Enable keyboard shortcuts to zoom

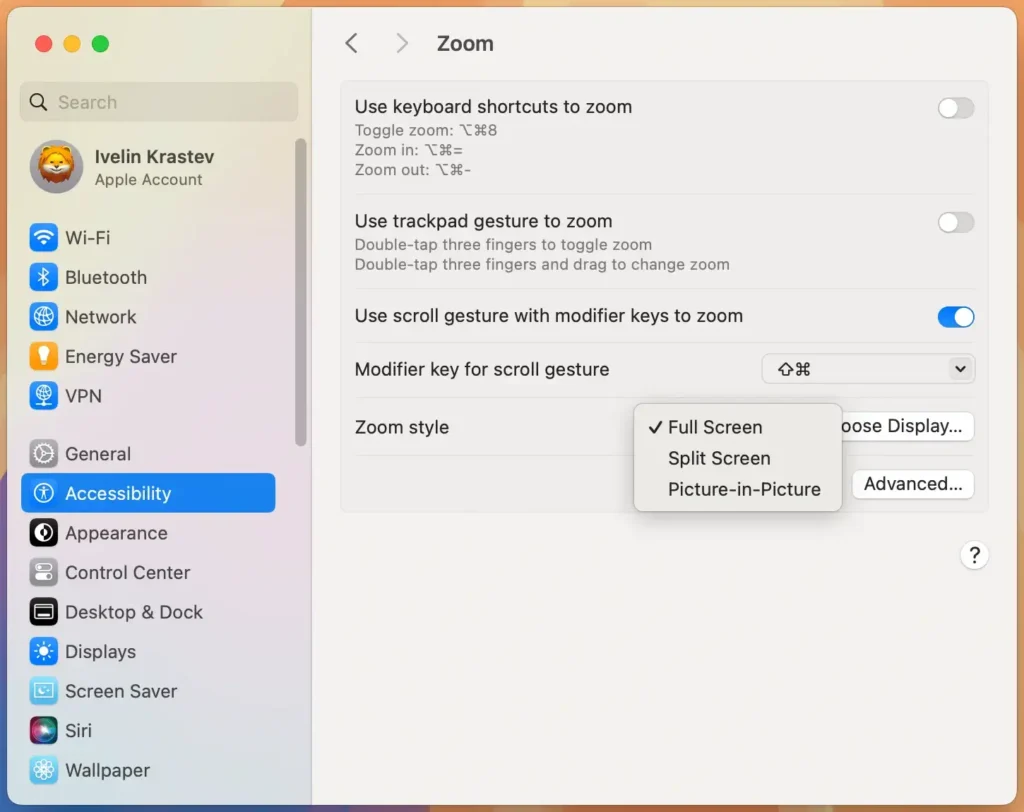click(x=955, y=107)
